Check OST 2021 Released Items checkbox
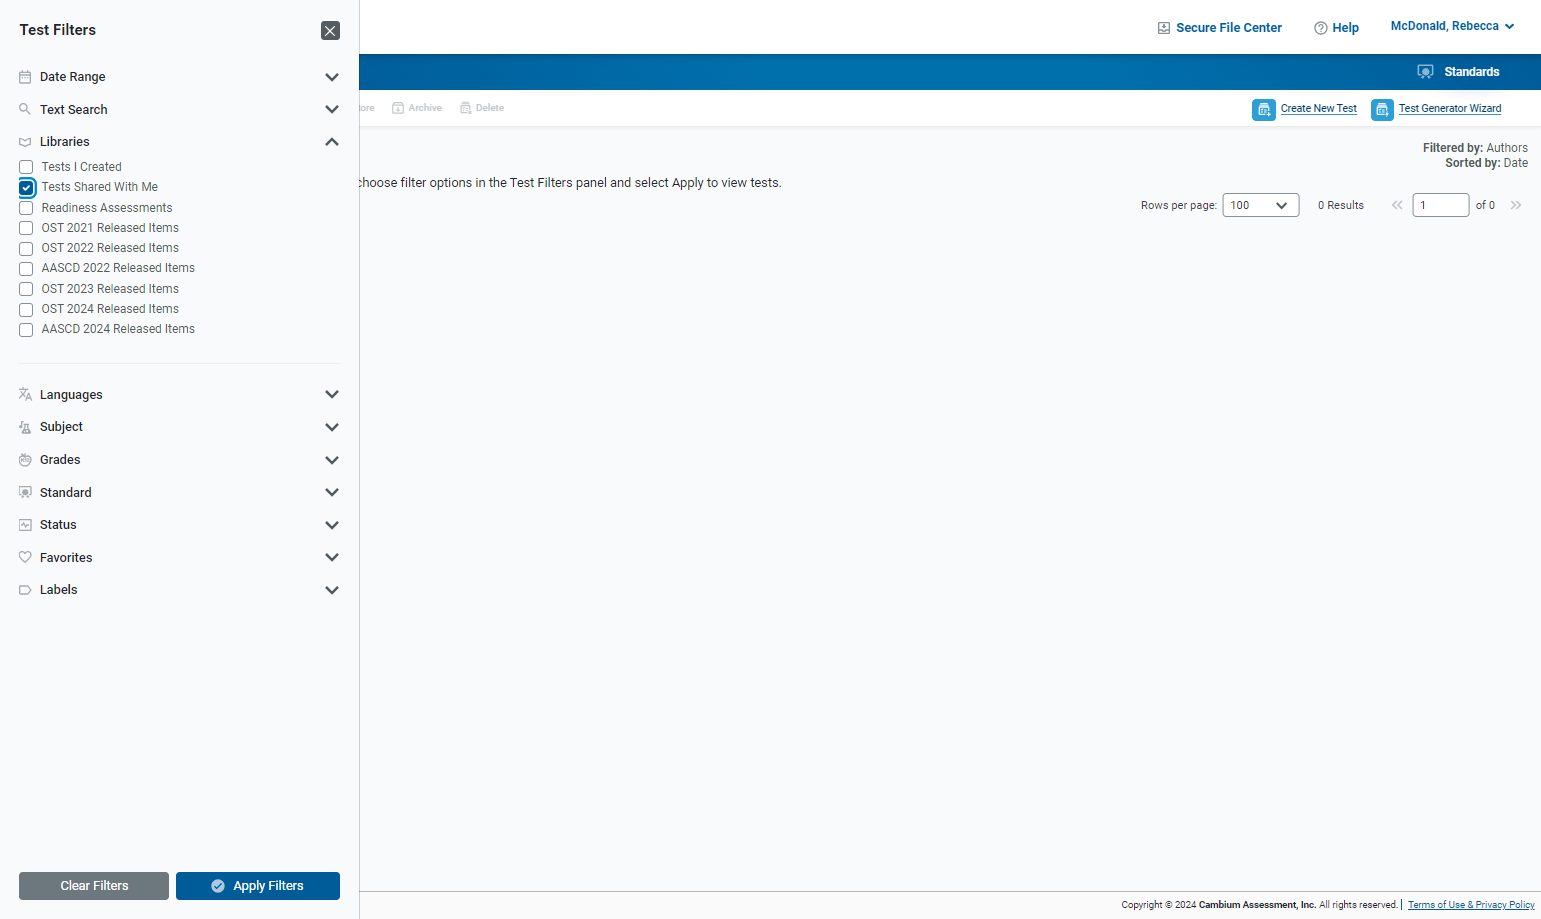Viewport: 1541px width, 919px height. coord(26,228)
